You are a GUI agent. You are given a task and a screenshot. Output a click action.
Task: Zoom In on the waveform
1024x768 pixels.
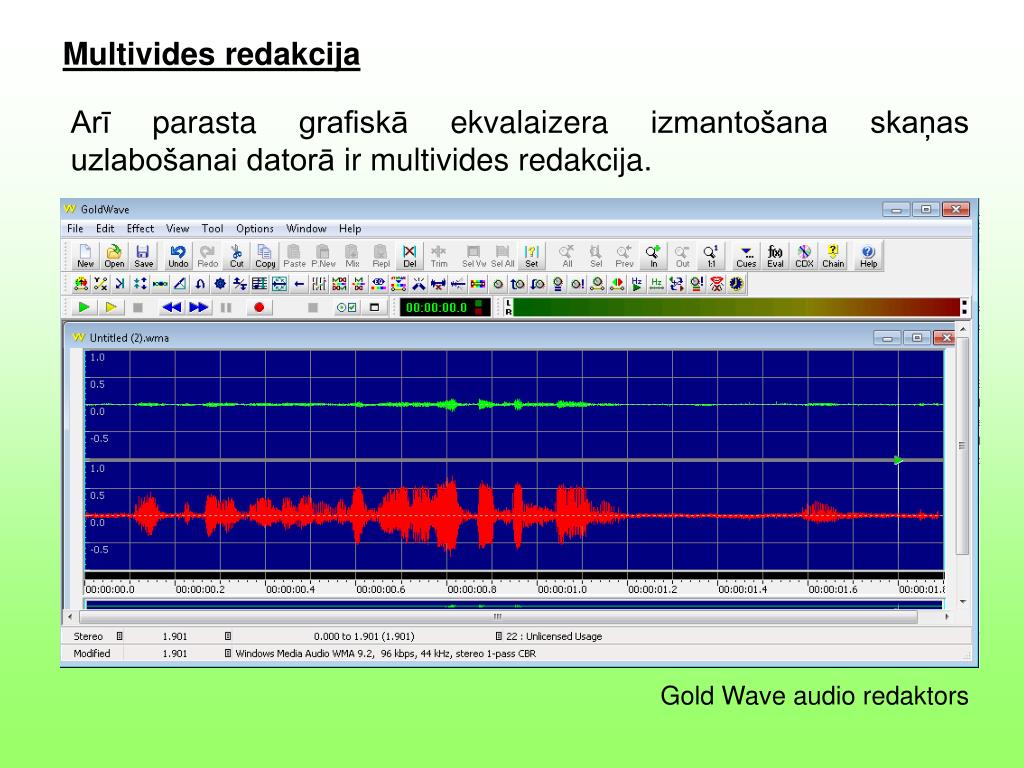653,255
